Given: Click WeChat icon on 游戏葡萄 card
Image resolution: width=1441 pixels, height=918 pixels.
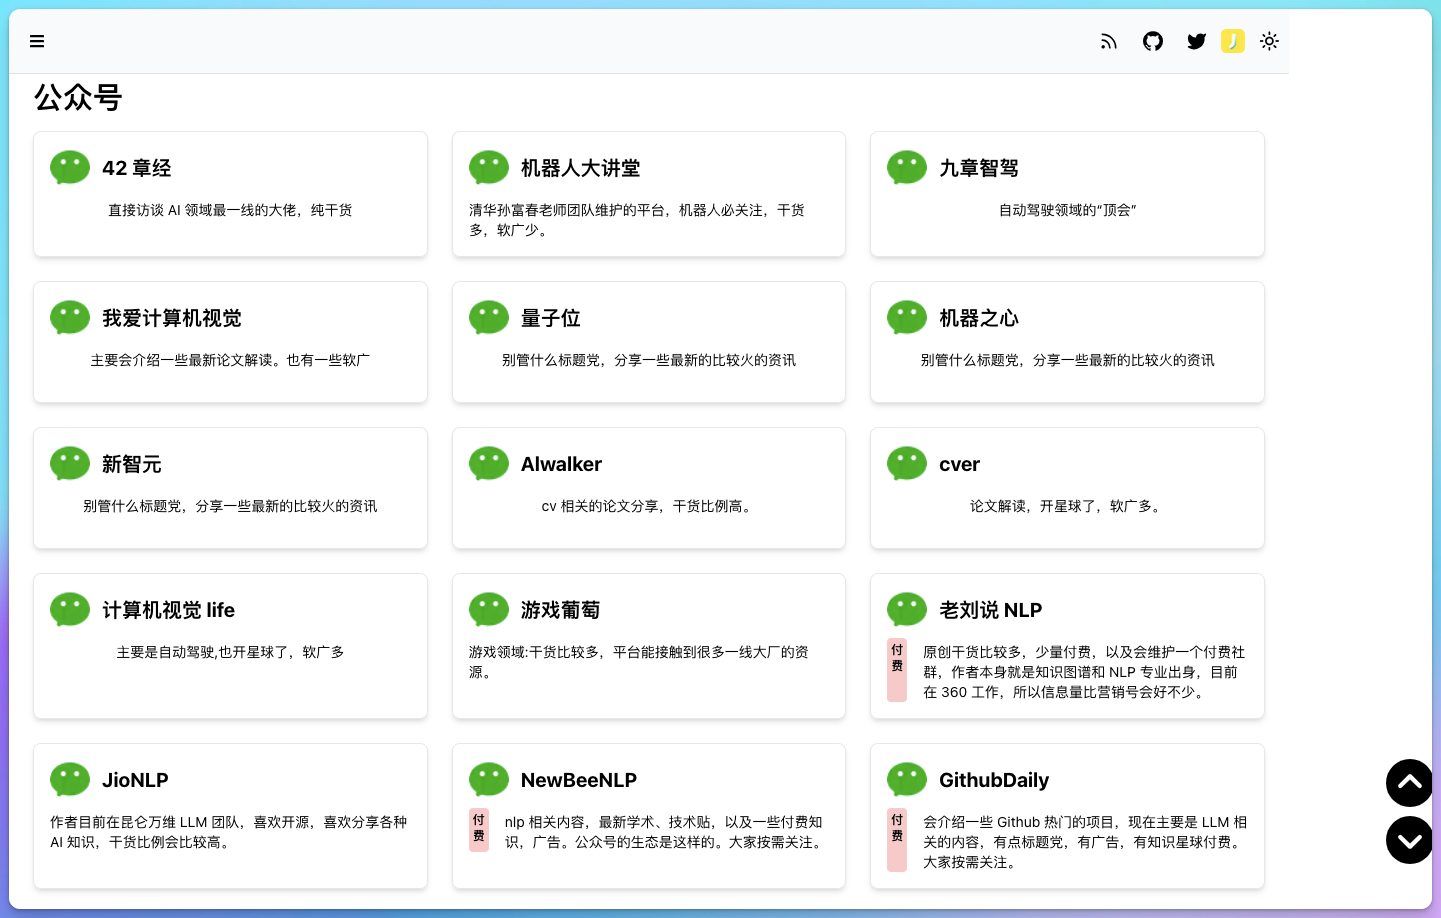Looking at the screenshot, I should [489, 610].
